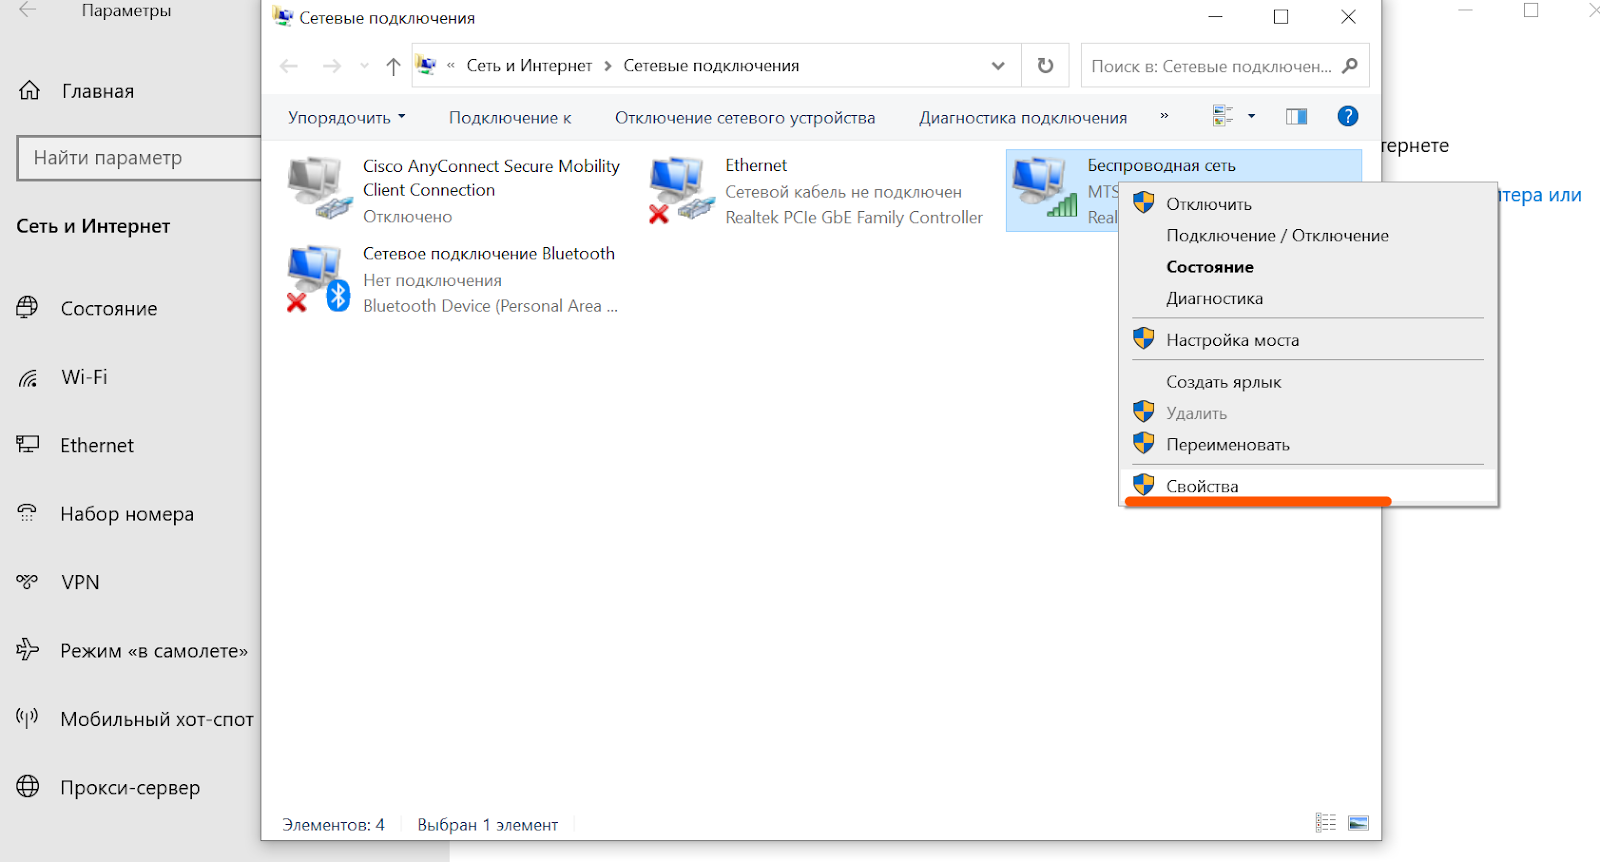Click the Ethernet monitor icon in Settings sidebar
The width and height of the screenshot is (1600, 862).
[x=28, y=445]
